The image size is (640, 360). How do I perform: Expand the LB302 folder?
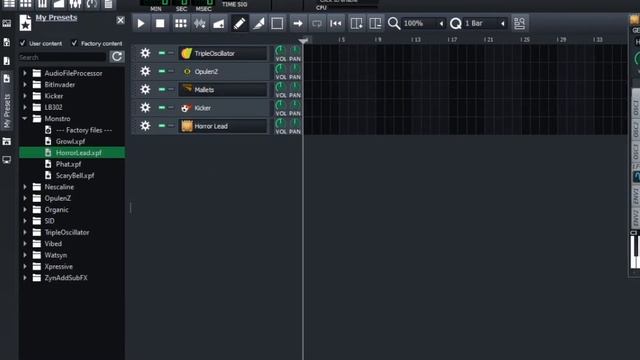tap(25, 107)
